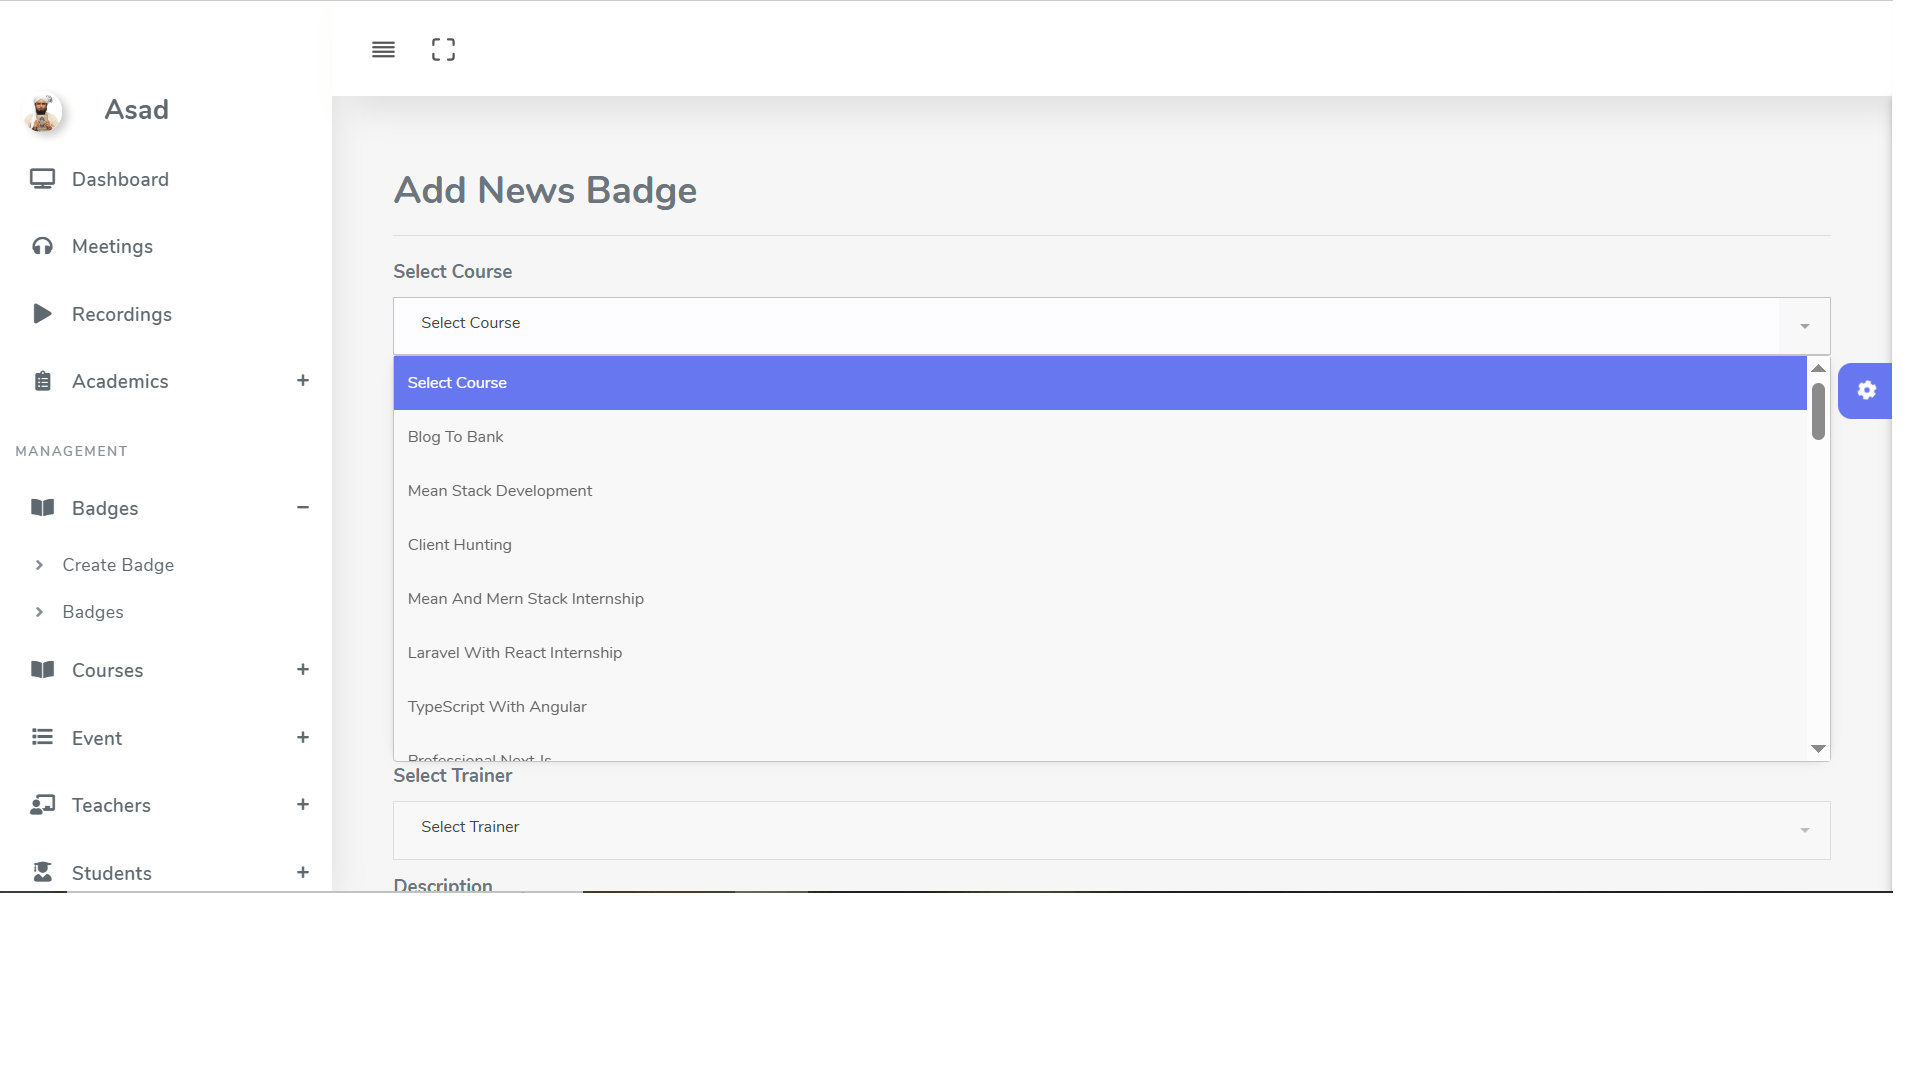Image resolution: width=1918 pixels, height=1088 pixels.
Task: Click the Dashboard monitor icon
Action: (x=42, y=179)
